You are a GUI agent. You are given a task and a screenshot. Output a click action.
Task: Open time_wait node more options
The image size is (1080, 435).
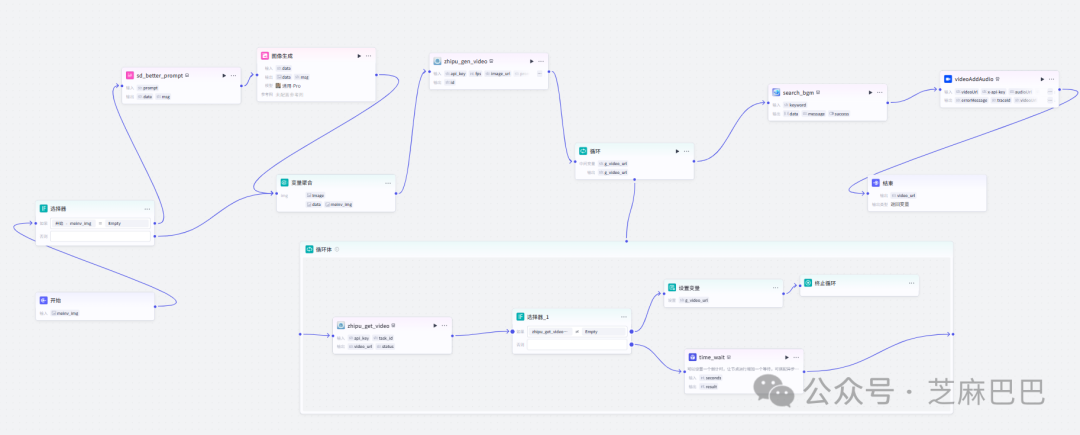tap(796, 357)
